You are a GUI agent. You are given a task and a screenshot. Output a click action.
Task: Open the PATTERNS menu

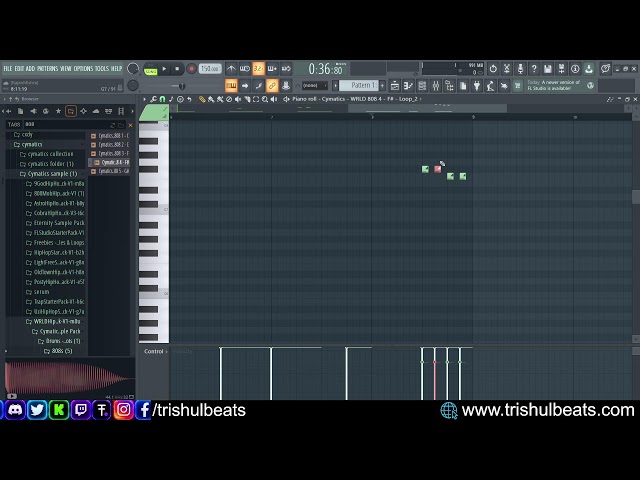48,69
